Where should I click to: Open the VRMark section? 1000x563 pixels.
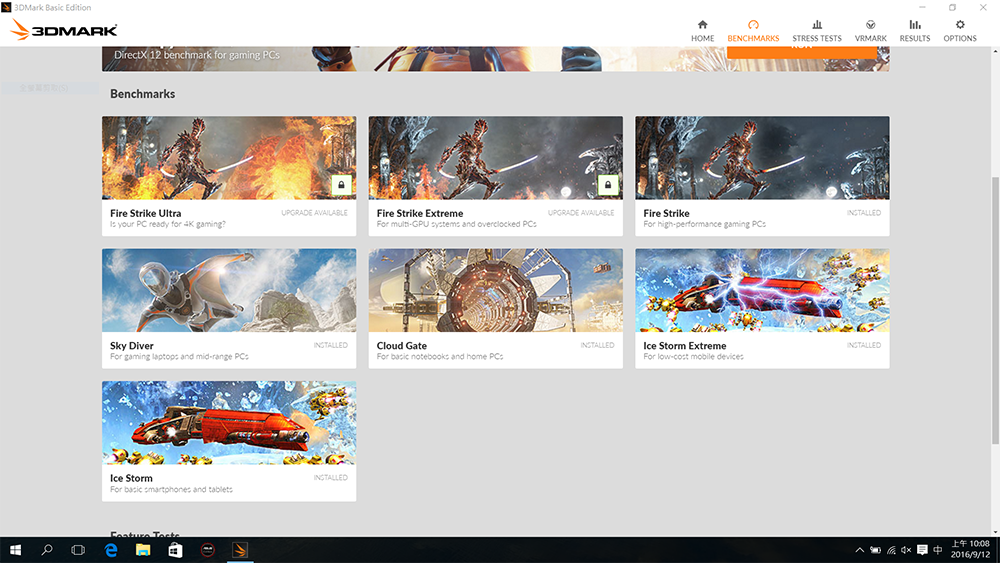click(x=871, y=31)
